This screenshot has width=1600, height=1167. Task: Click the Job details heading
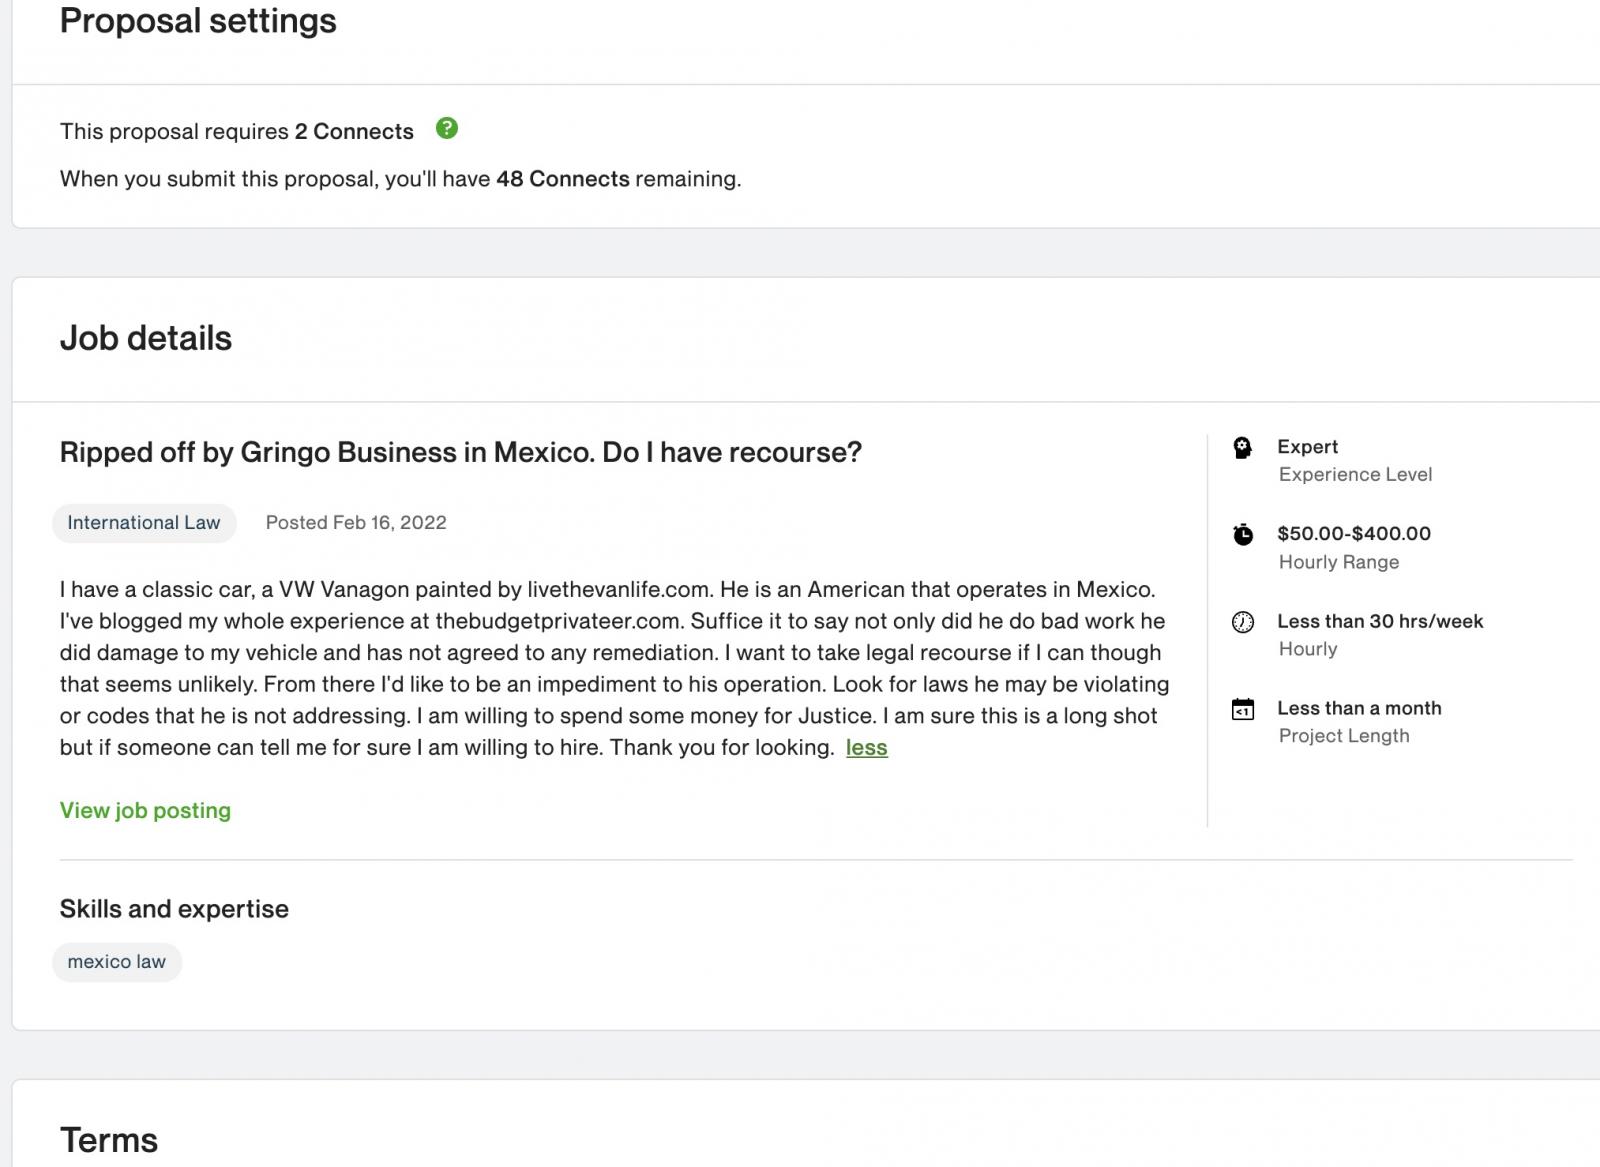[146, 338]
